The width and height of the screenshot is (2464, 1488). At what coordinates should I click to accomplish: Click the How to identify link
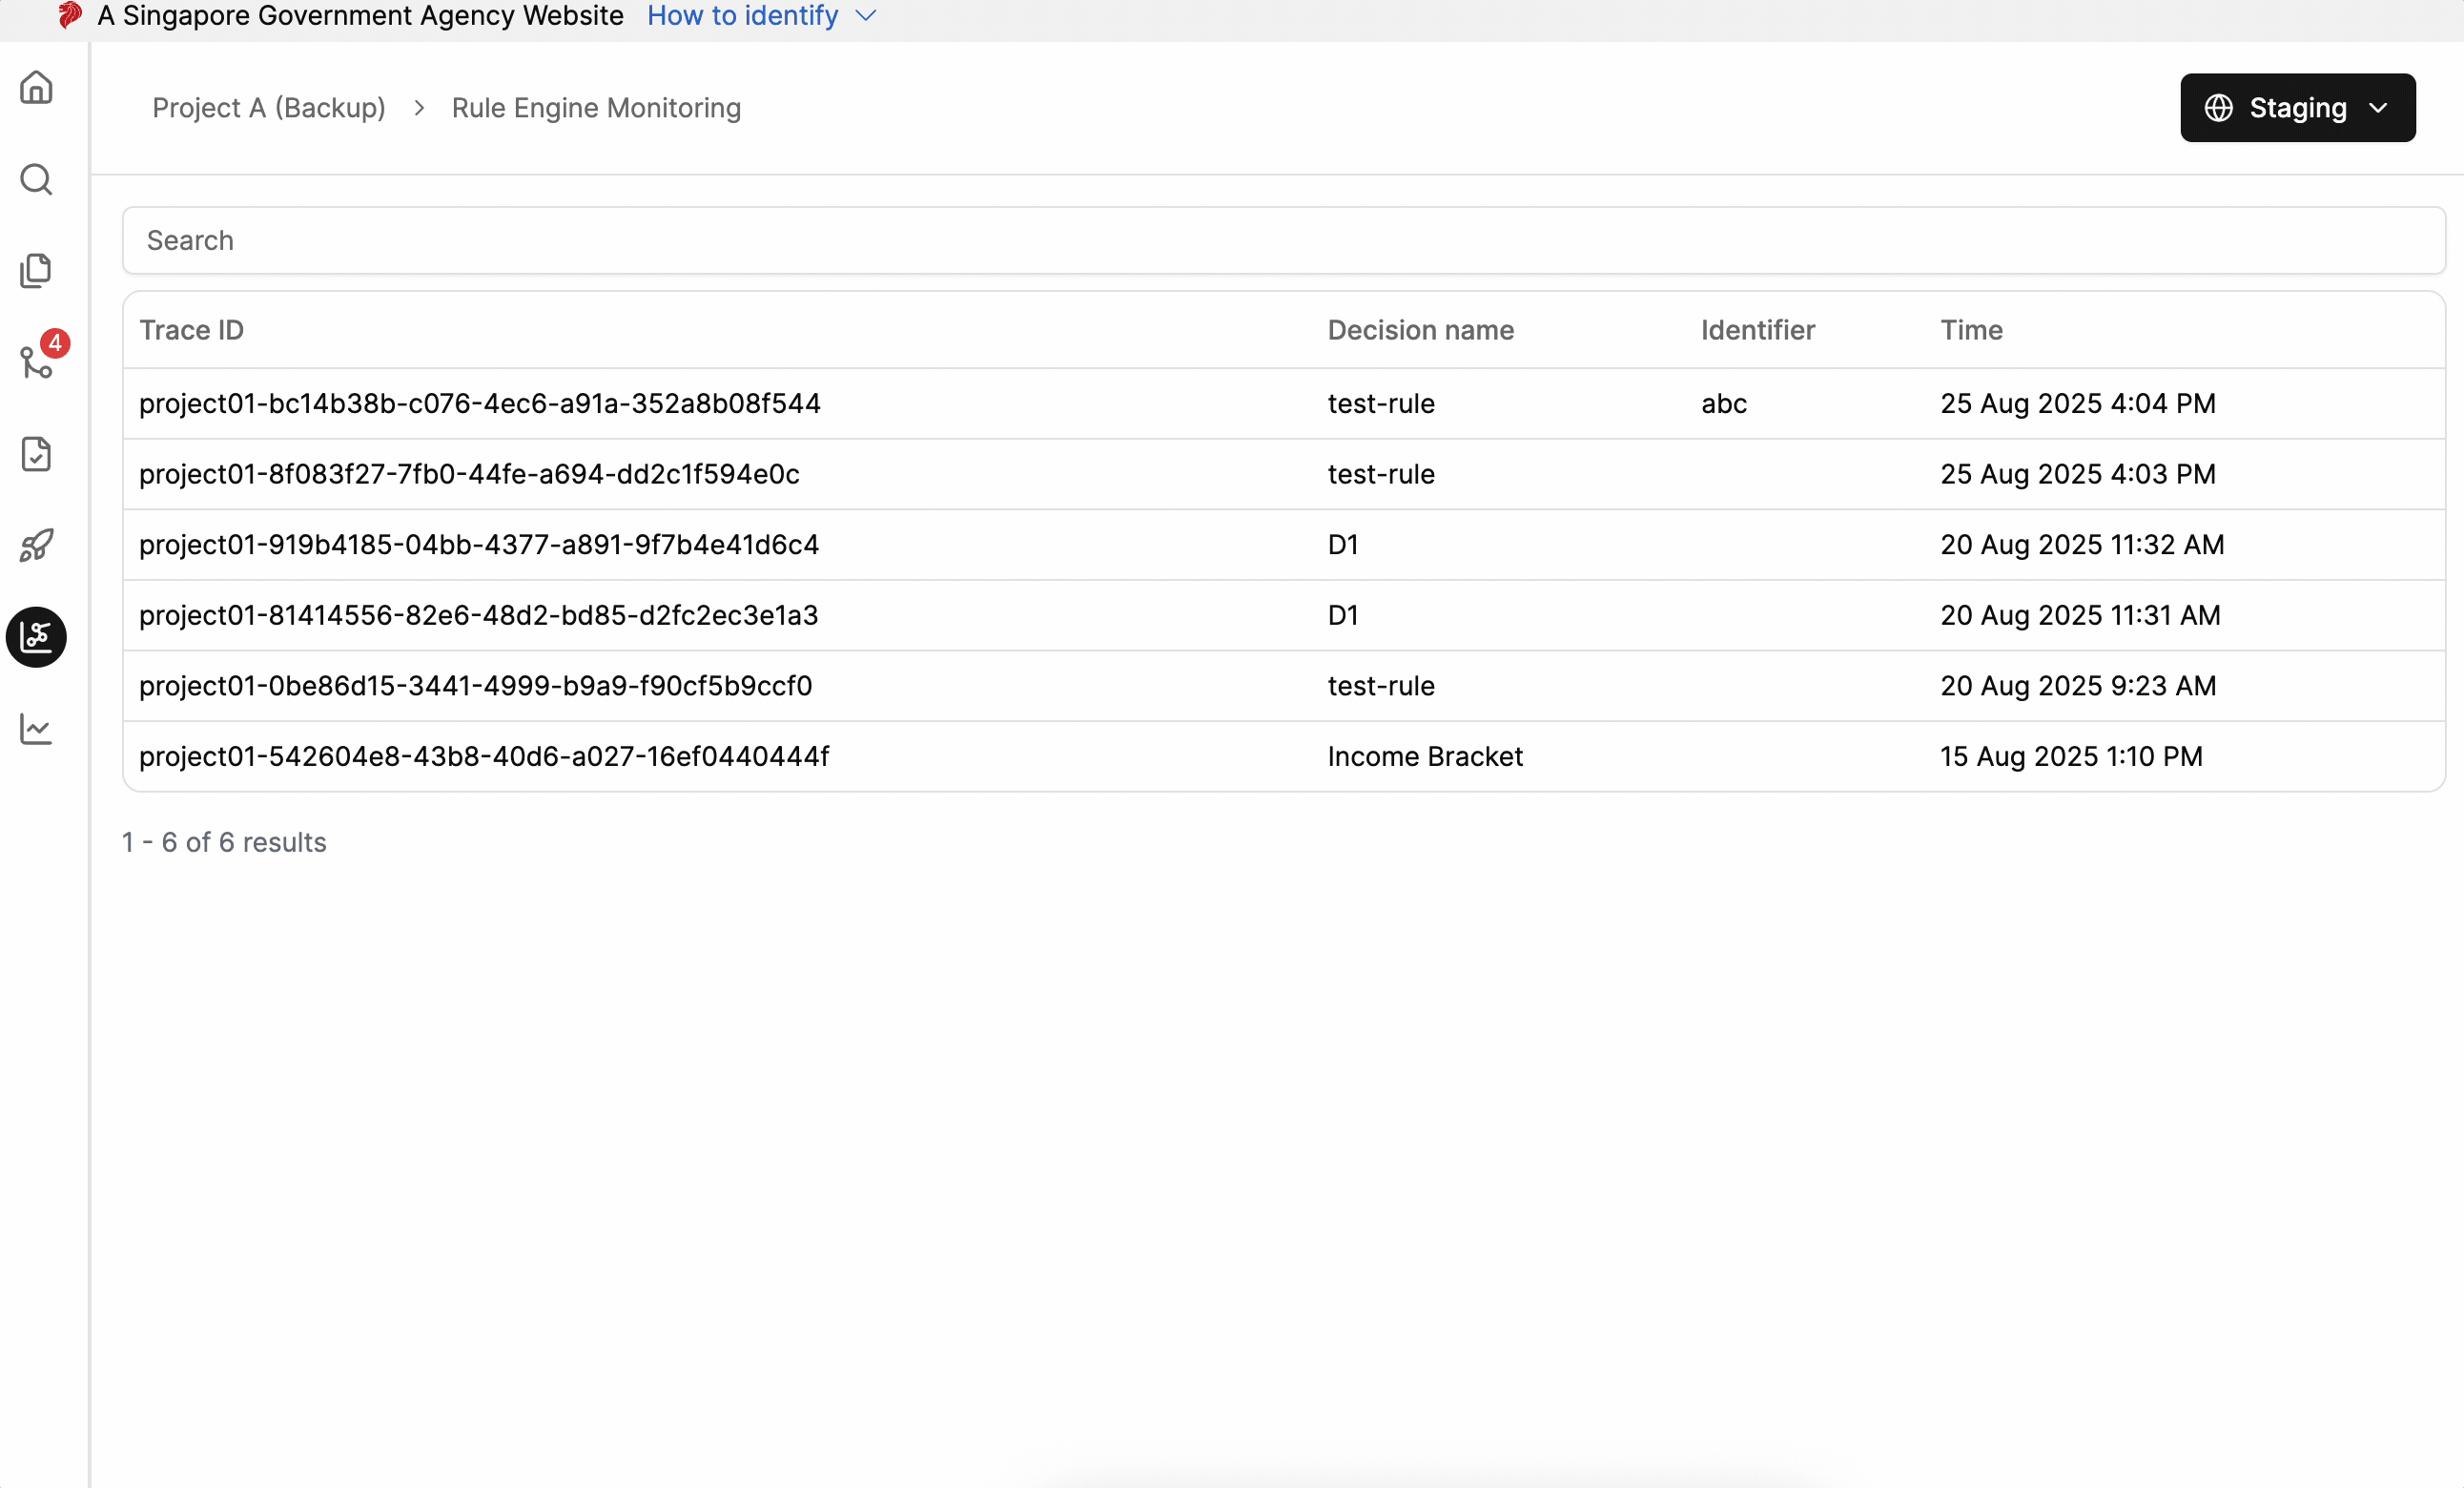(x=742, y=16)
